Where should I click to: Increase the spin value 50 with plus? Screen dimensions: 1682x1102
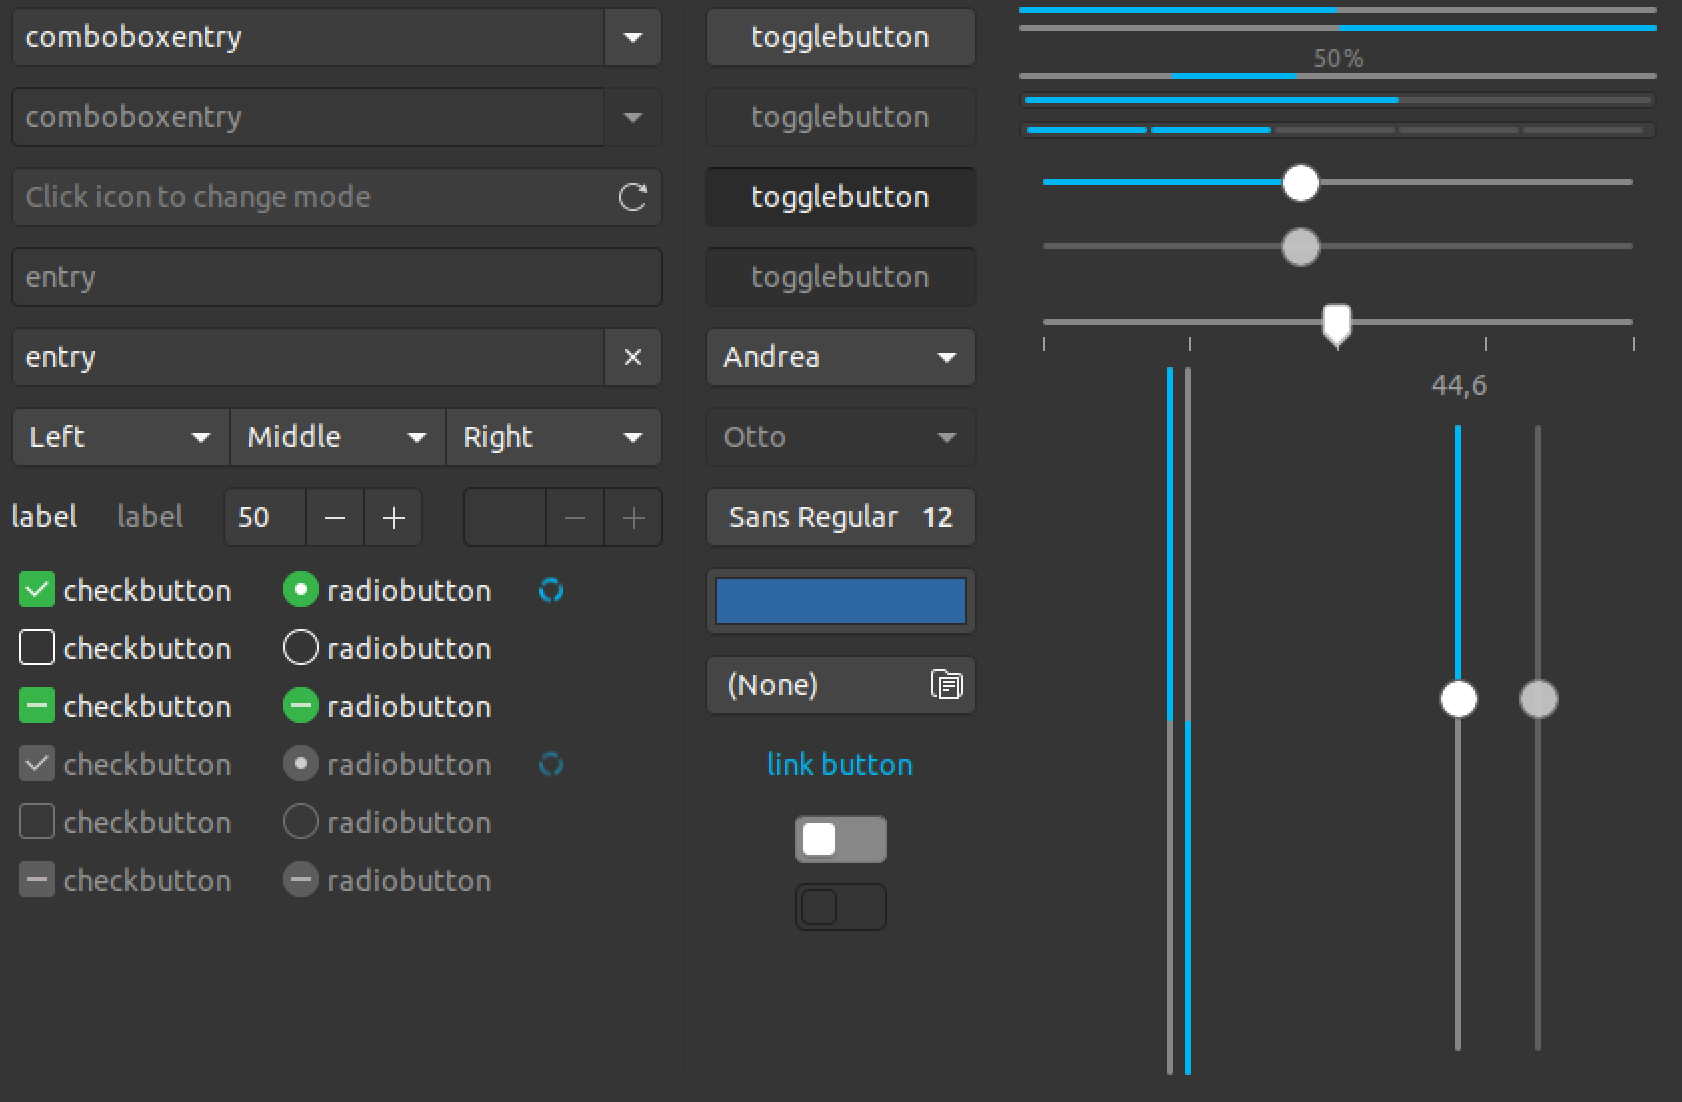tap(394, 517)
